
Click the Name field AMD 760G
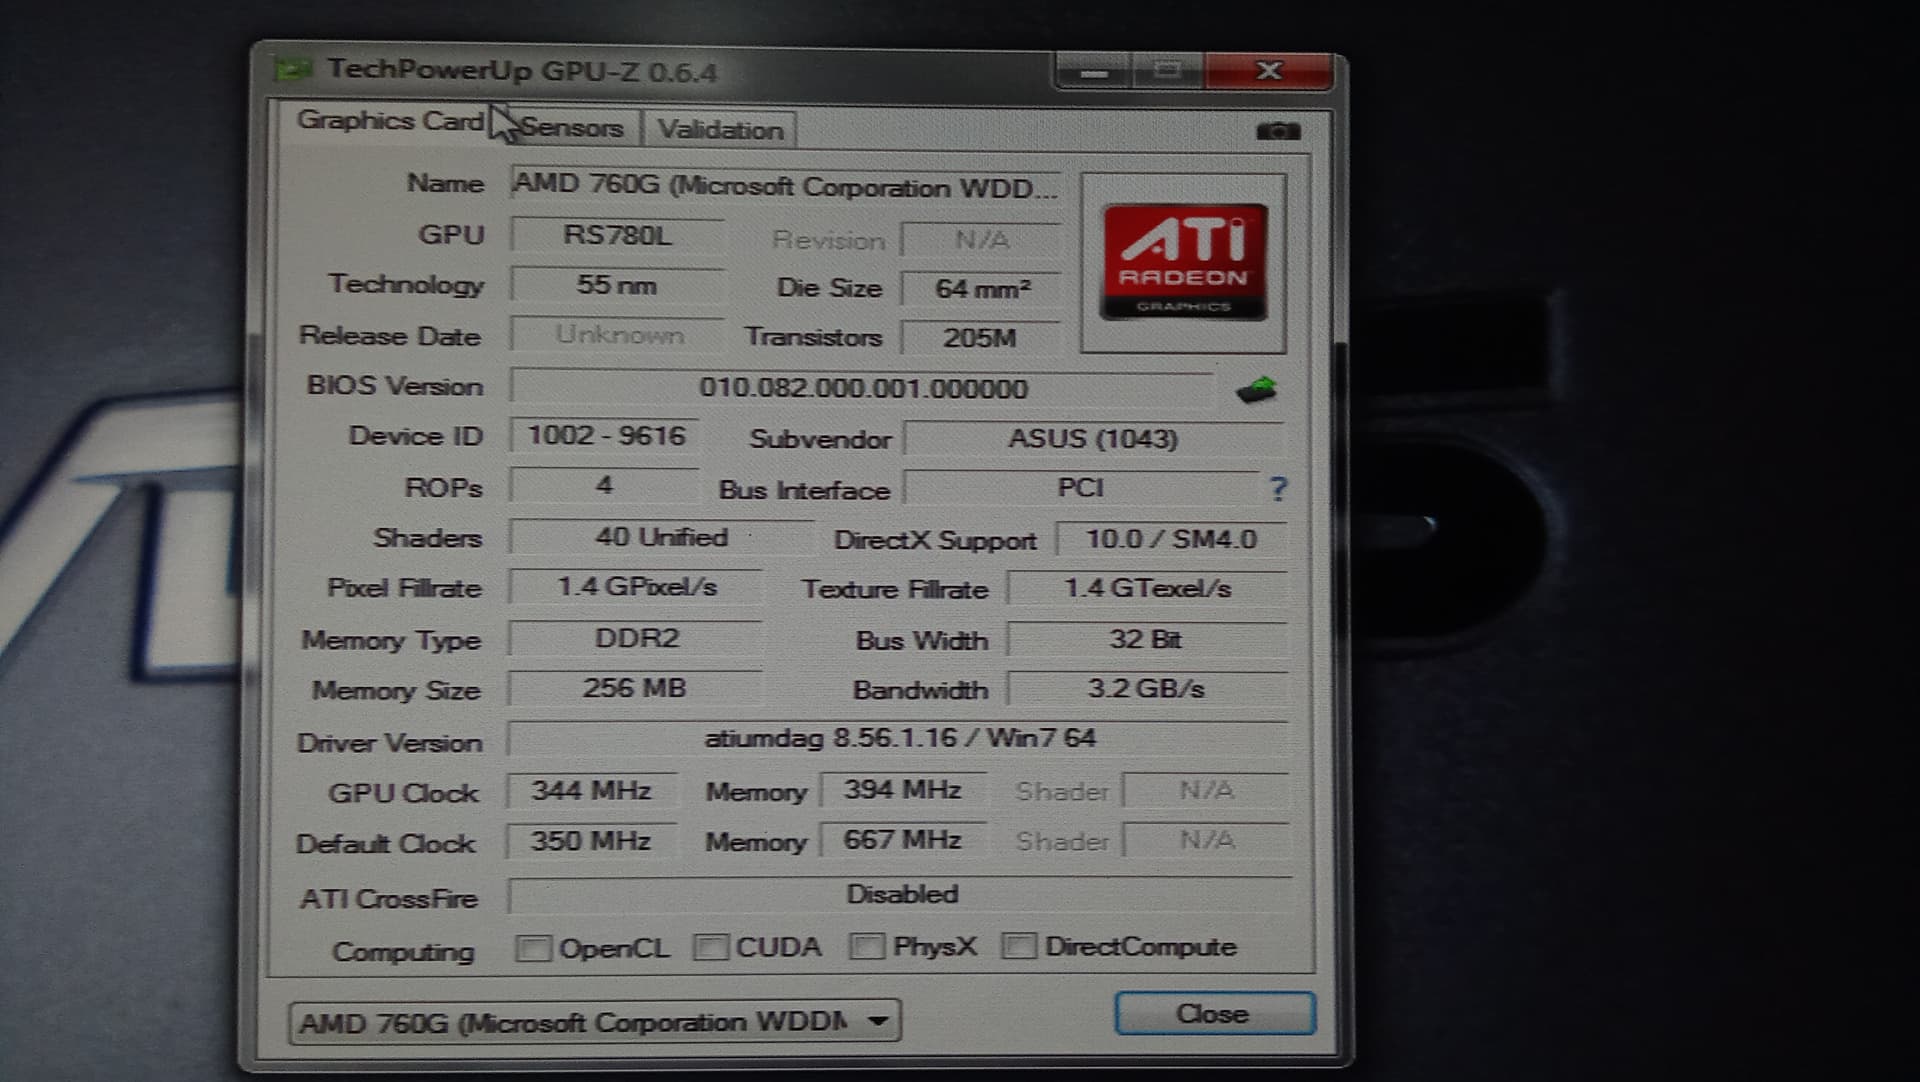[x=785, y=186]
